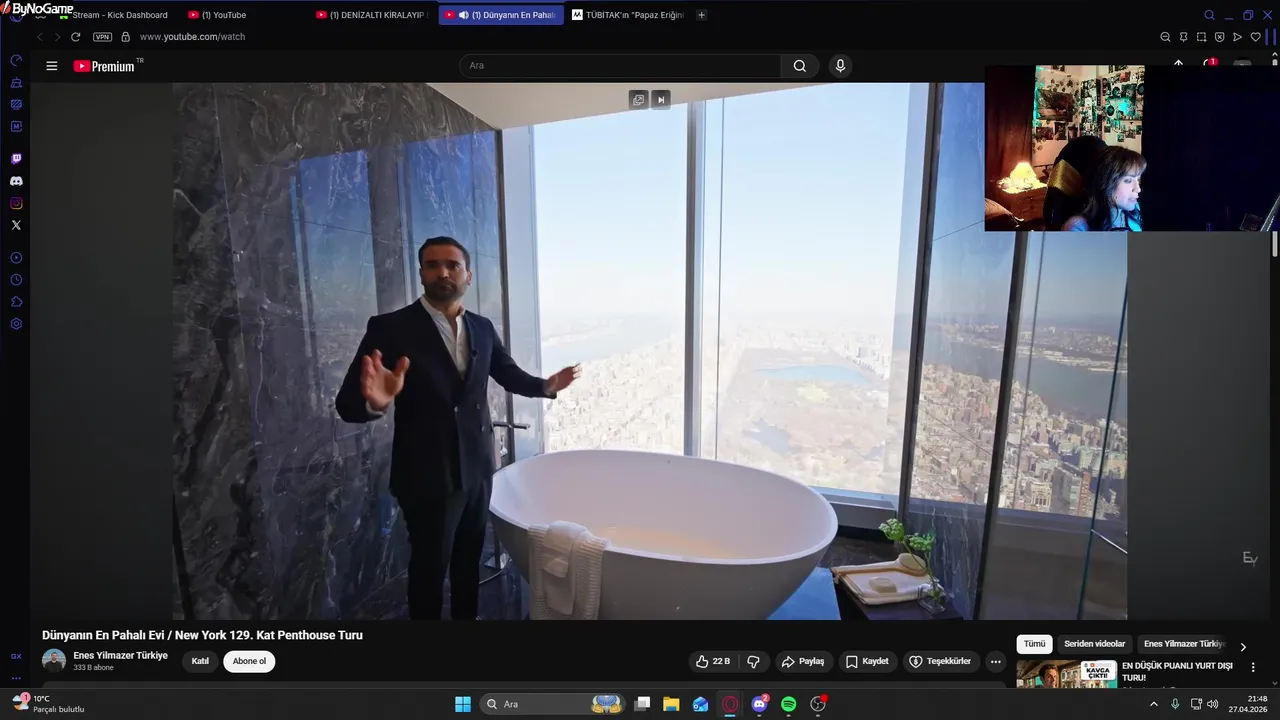Dislike the video with the thumbs-down
The height and width of the screenshot is (720, 1280).
(x=753, y=661)
